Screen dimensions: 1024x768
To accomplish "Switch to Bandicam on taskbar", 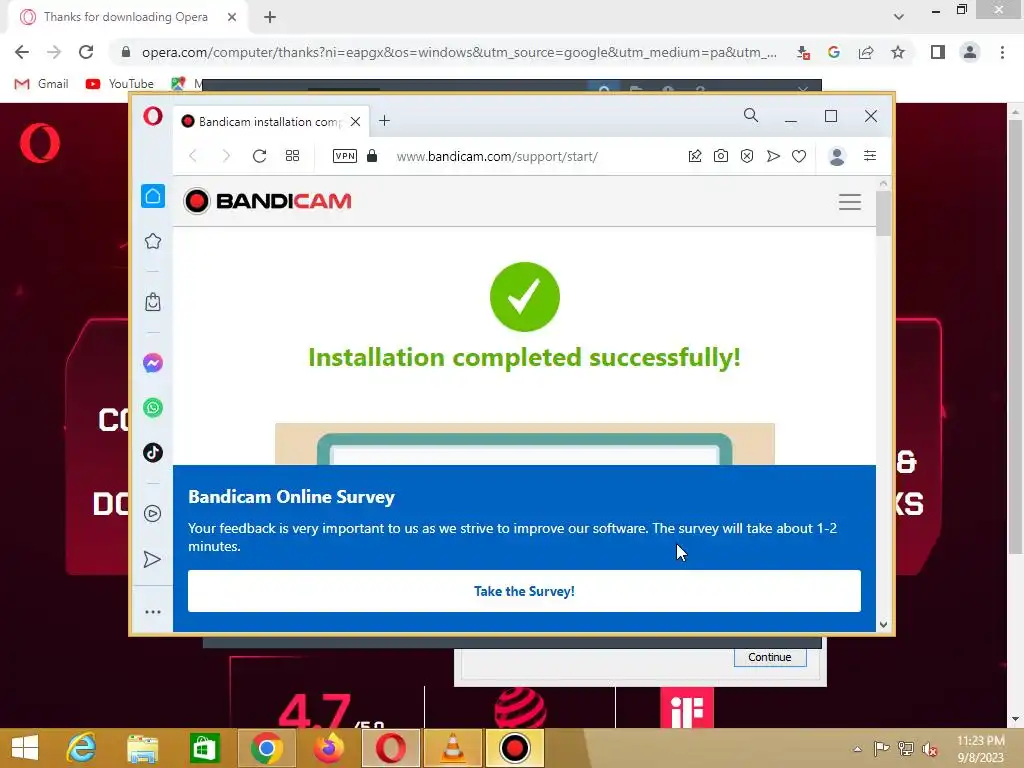I will pos(515,748).
